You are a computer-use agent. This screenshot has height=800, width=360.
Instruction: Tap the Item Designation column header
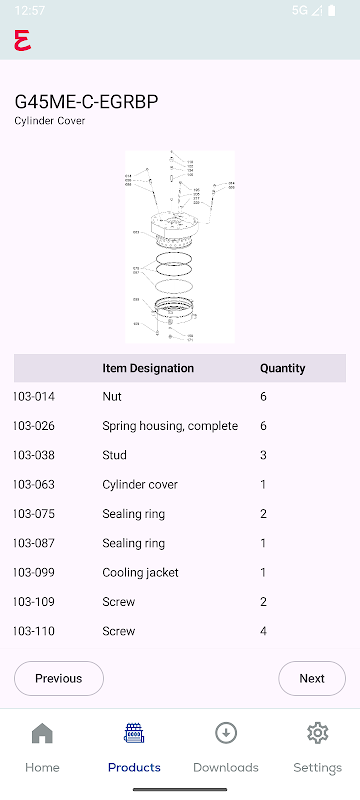pyautogui.click(x=148, y=368)
